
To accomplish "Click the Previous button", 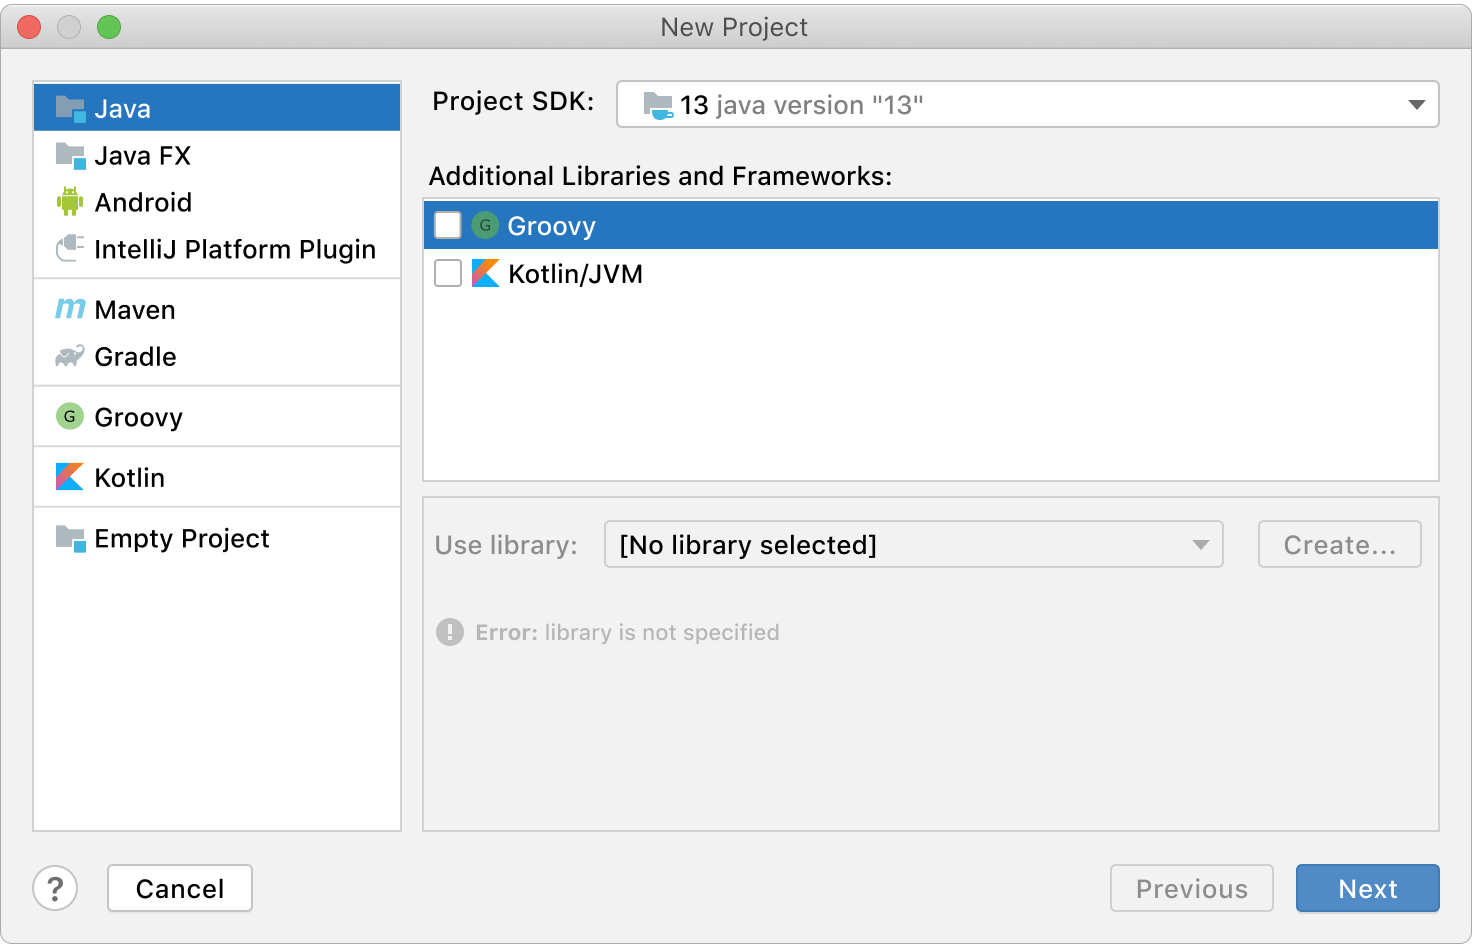I will coord(1191,888).
